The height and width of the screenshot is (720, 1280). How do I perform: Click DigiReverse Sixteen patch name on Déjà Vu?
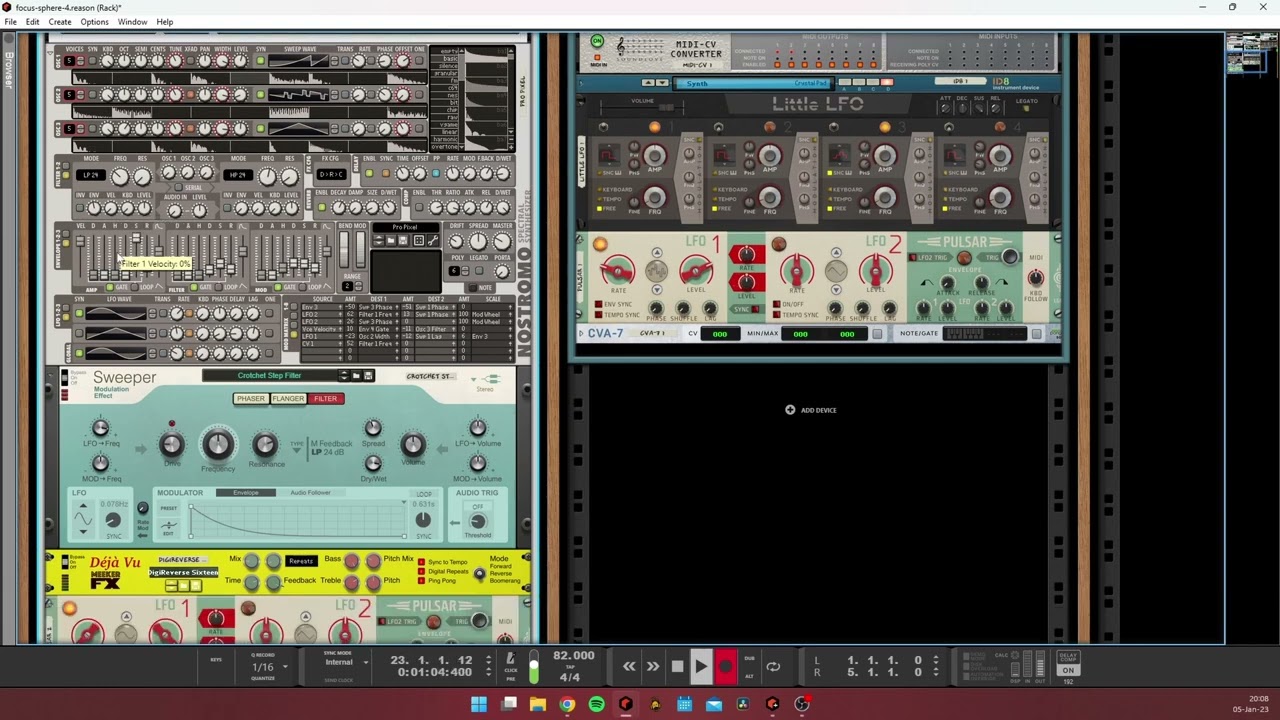(184, 573)
